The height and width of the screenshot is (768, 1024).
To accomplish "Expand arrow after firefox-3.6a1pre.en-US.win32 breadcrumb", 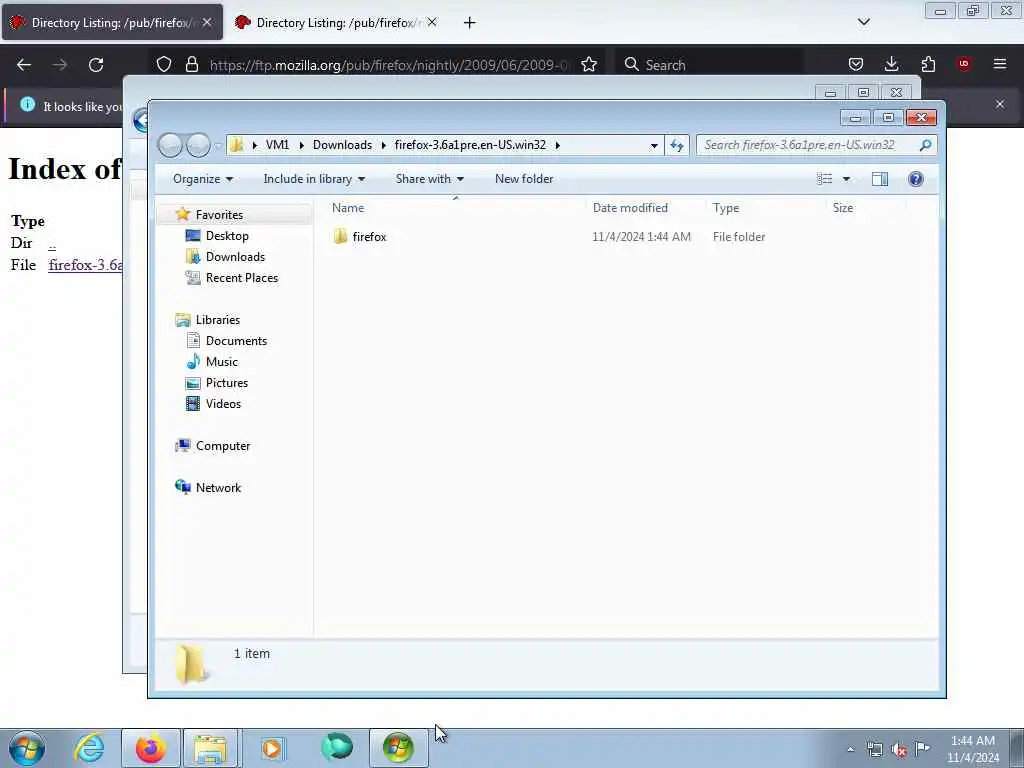I will click(558, 145).
